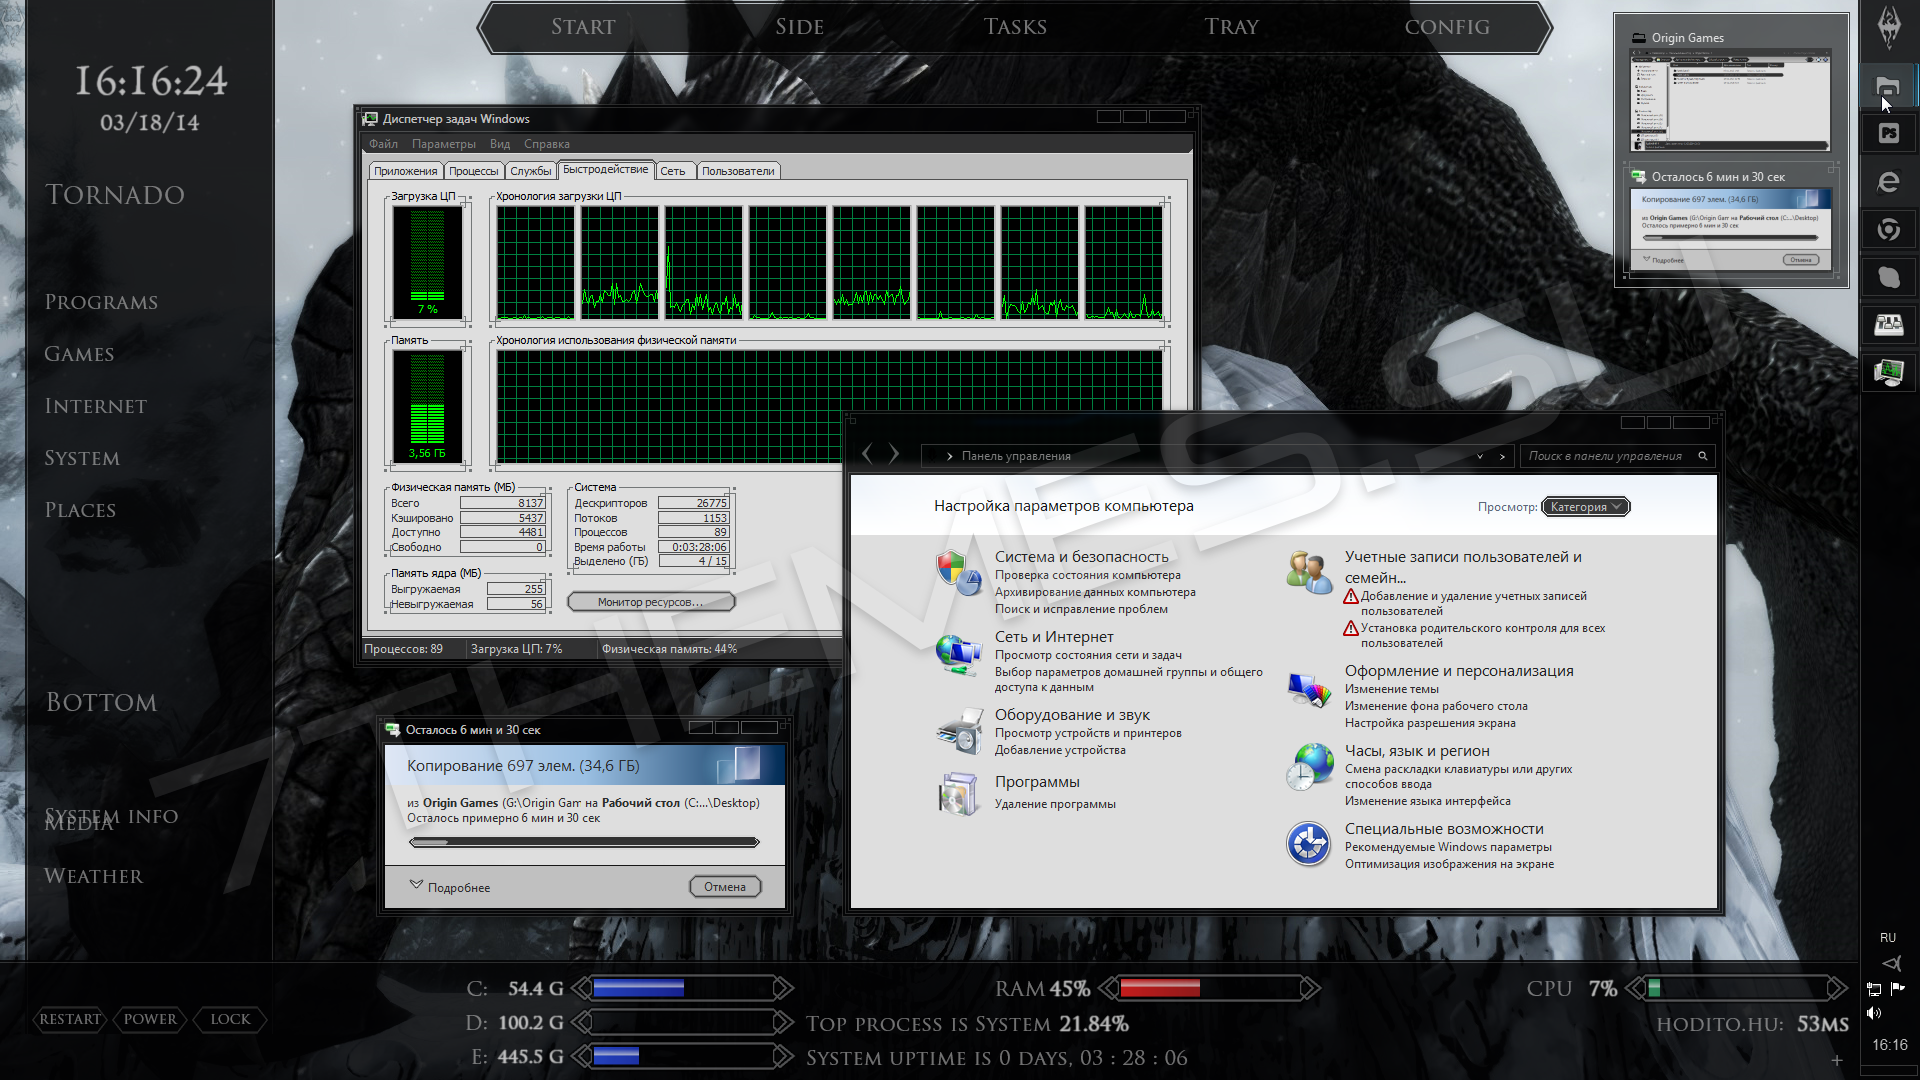The width and height of the screenshot is (1920, 1080).
Task: Click right arrow of D: drive meter
Action: pos(784,1023)
